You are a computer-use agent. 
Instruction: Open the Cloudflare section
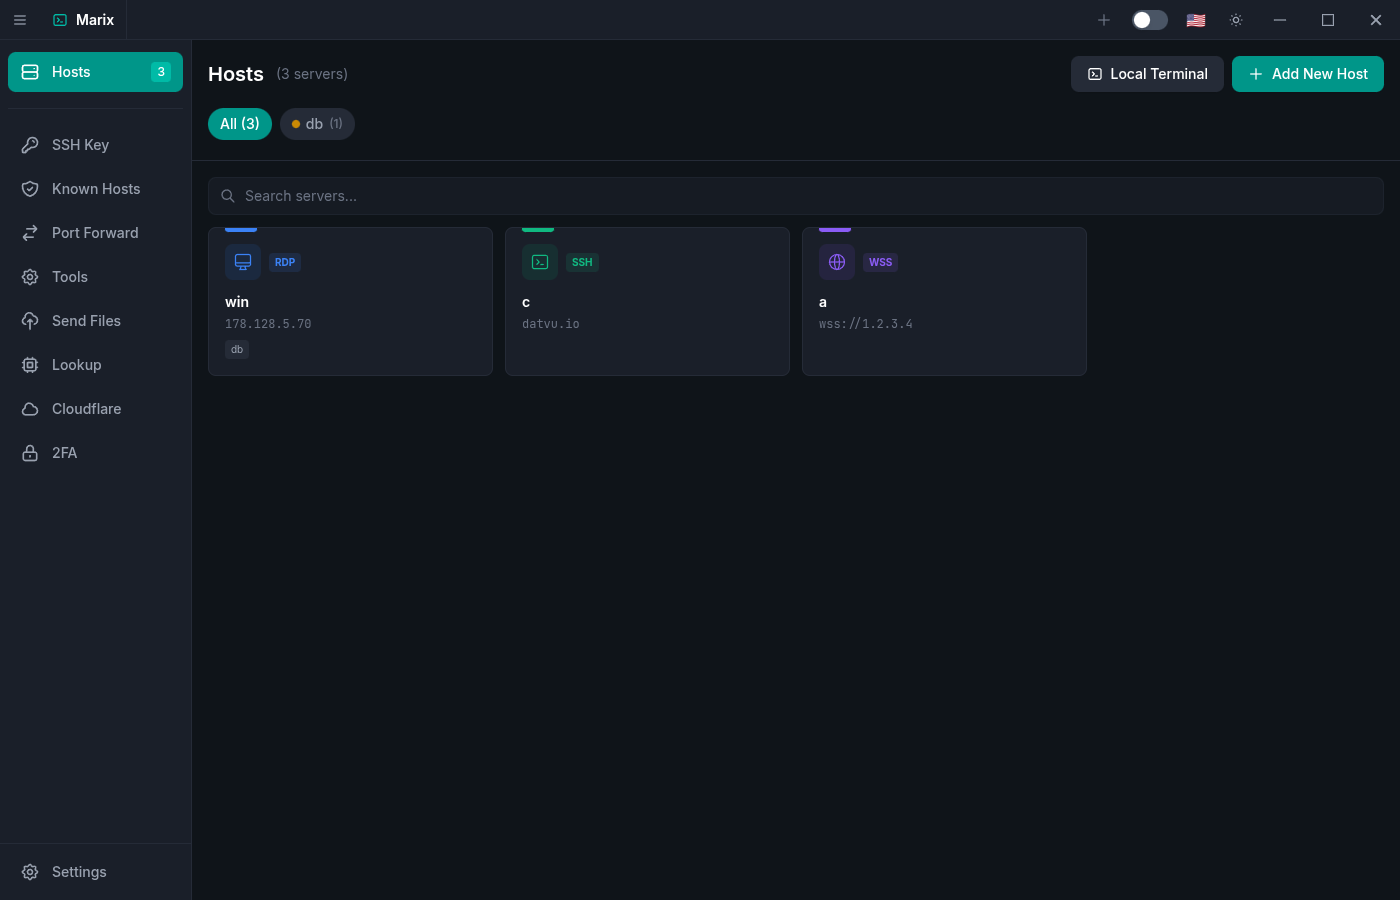pyautogui.click(x=85, y=408)
